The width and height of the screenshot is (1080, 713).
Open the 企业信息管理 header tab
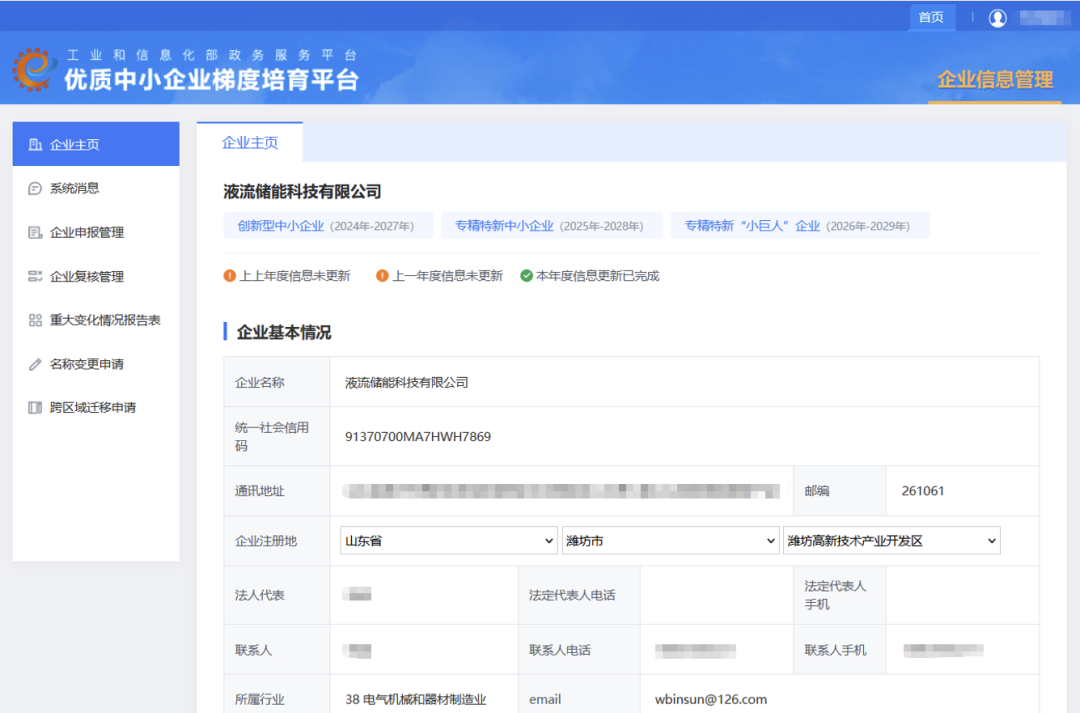click(x=995, y=80)
